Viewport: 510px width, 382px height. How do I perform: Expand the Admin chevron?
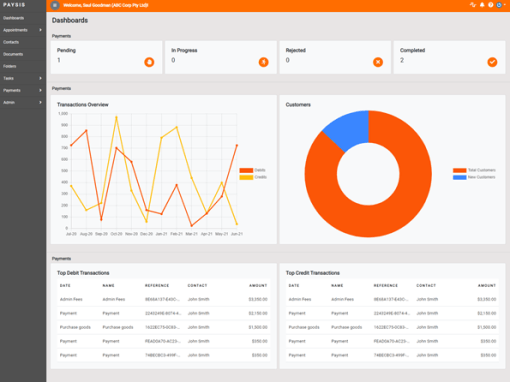point(40,102)
